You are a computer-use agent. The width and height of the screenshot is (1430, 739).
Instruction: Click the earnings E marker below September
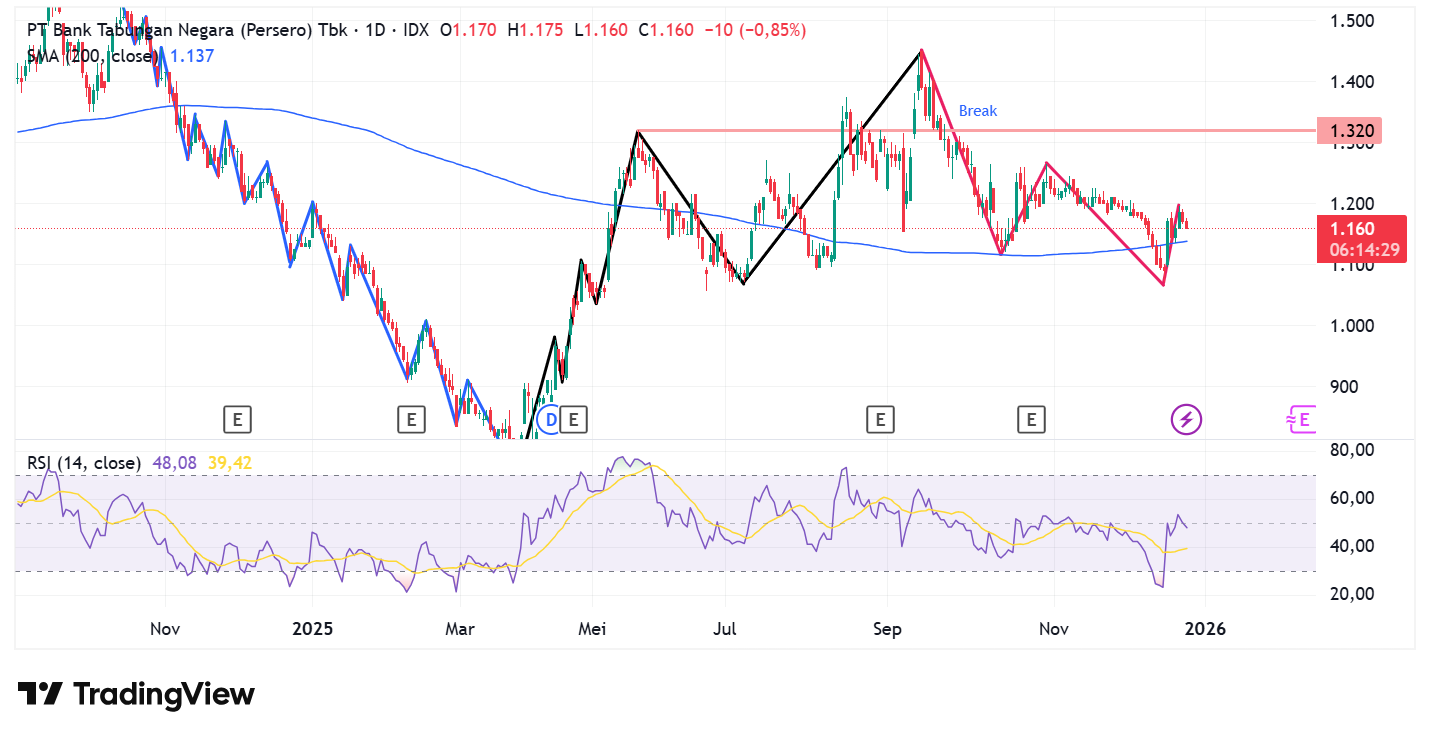point(880,420)
